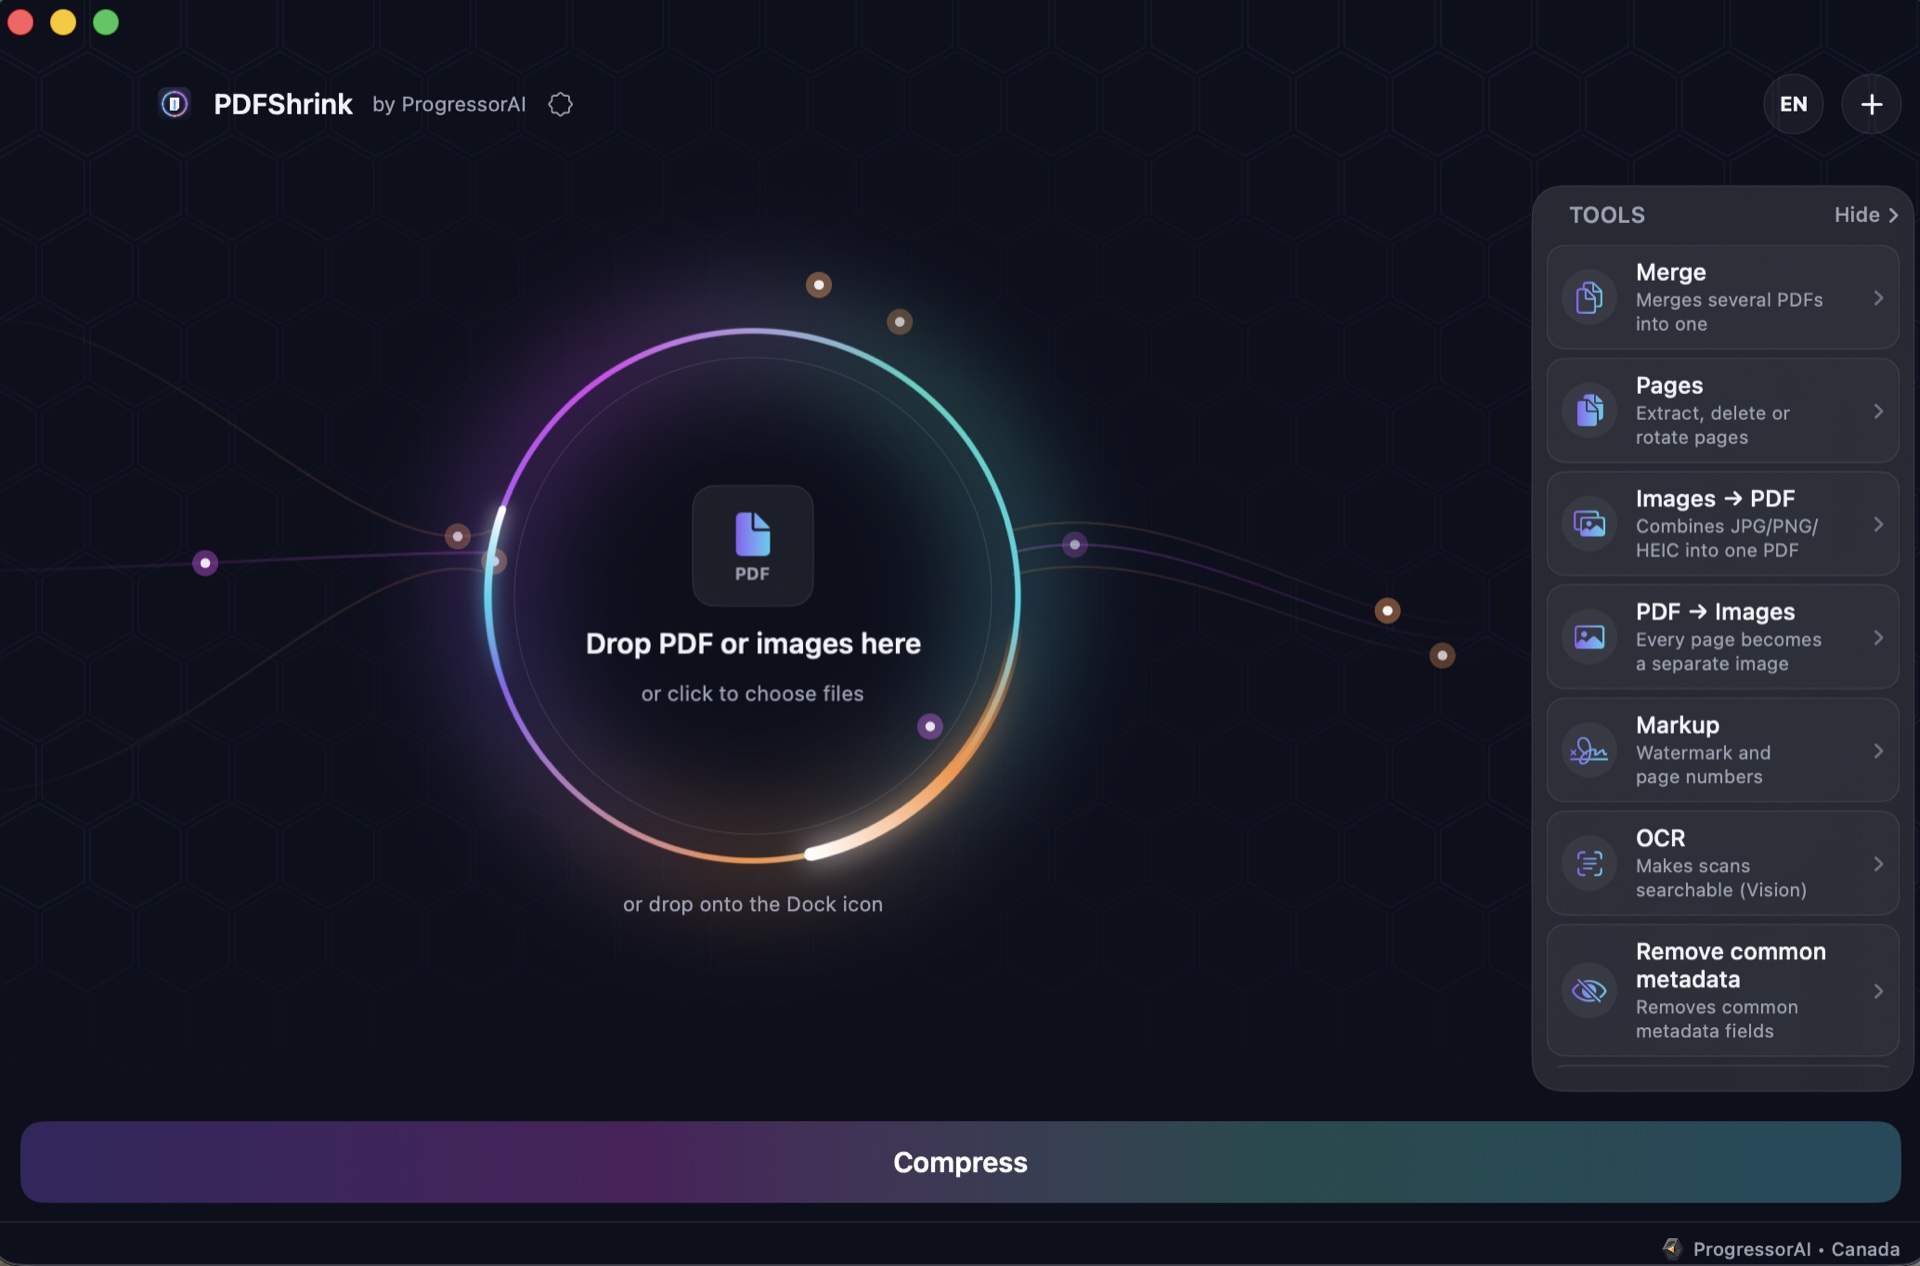Click the hexagon badge next to ProgressorAI
This screenshot has width=1920, height=1266.
560,104
